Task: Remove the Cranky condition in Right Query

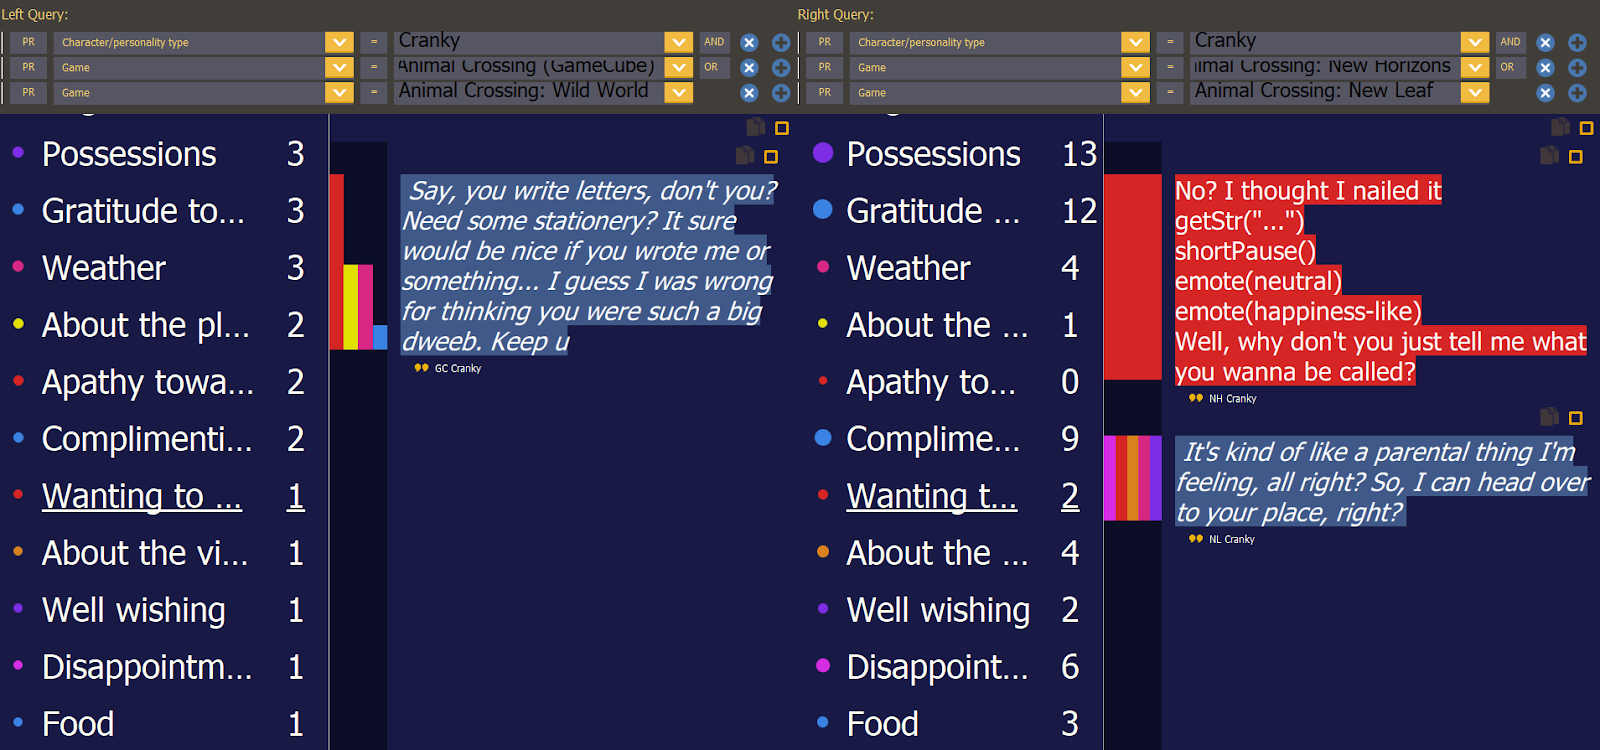Action: click(1545, 43)
